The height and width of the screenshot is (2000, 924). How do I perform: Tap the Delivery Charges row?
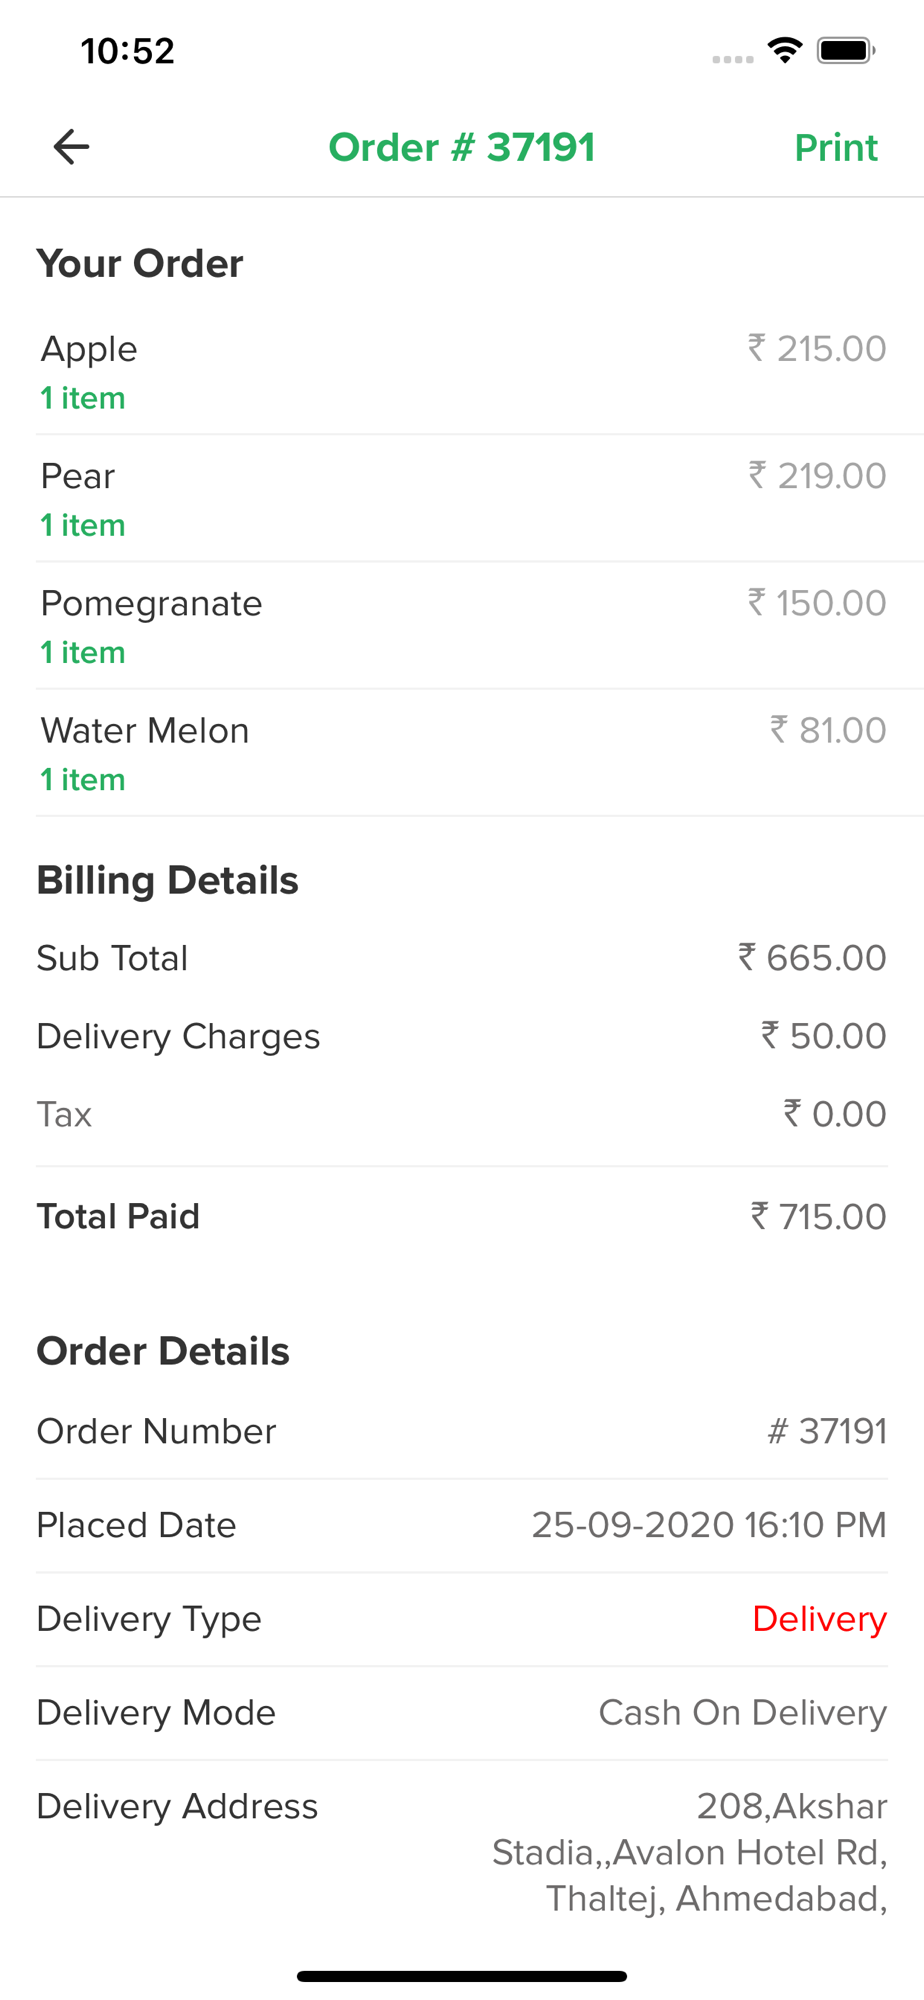[x=462, y=1036]
